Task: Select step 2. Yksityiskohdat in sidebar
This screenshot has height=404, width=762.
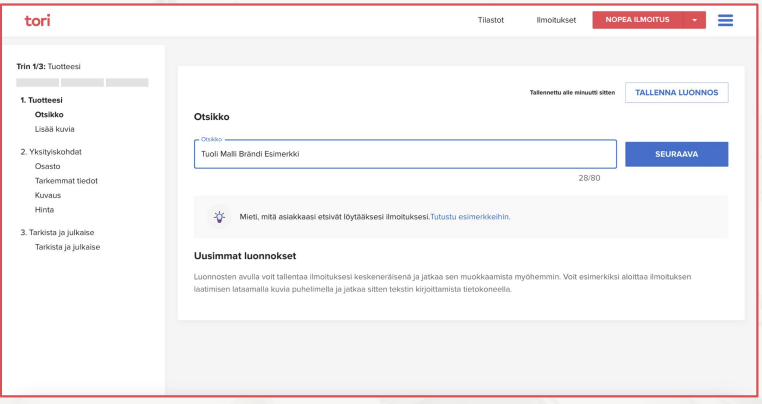Action: click(x=51, y=152)
